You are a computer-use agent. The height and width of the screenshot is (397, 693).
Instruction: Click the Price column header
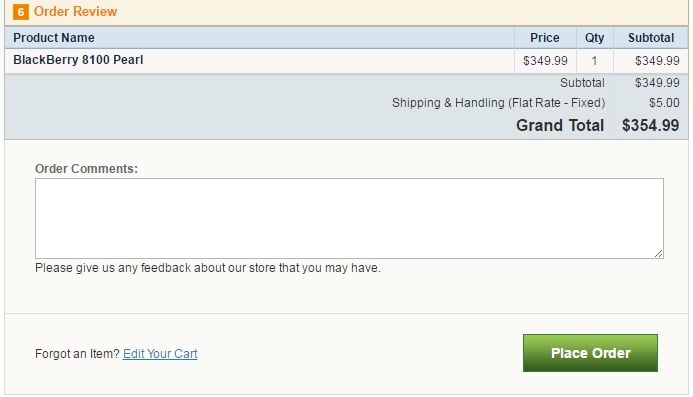(x=544, y=38)
